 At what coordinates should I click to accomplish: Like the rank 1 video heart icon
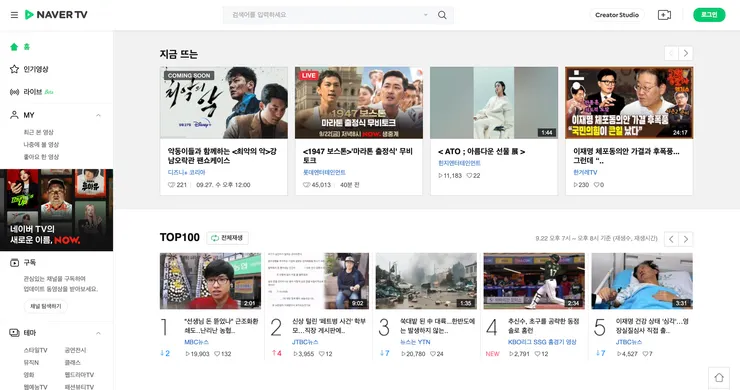coord(217,354)
